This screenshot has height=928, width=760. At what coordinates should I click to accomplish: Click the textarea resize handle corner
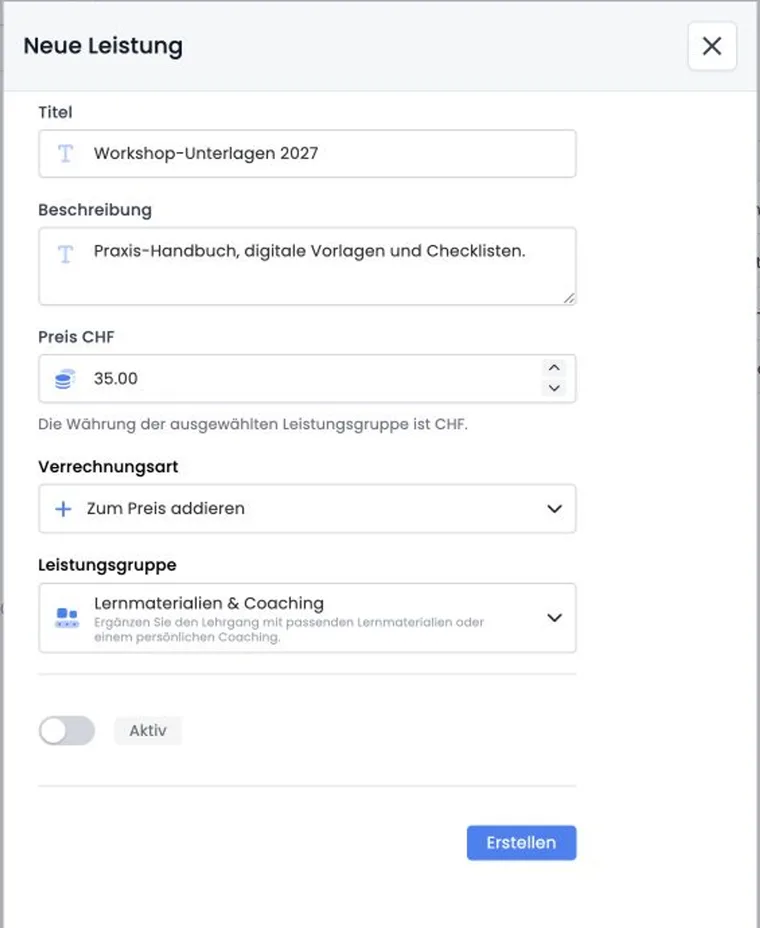click(x=569, y=298)
